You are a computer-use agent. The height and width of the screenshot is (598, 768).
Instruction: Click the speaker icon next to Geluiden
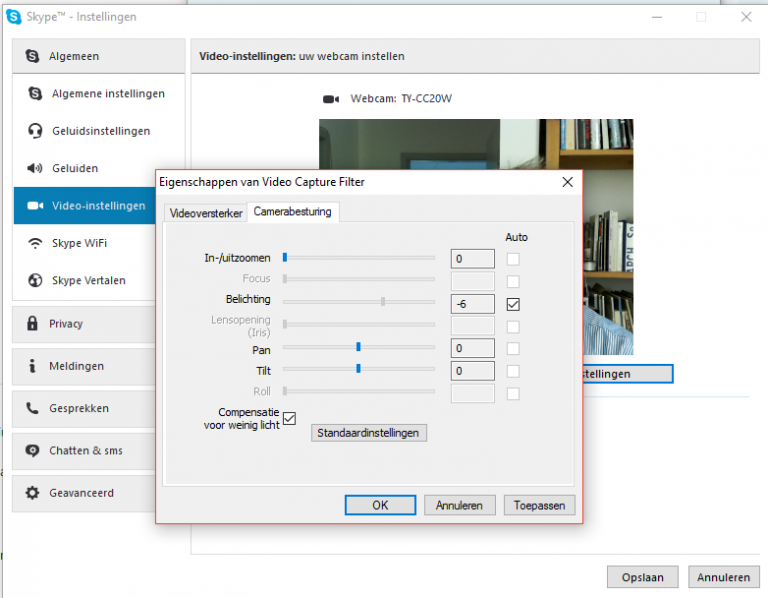pos(35,168)
